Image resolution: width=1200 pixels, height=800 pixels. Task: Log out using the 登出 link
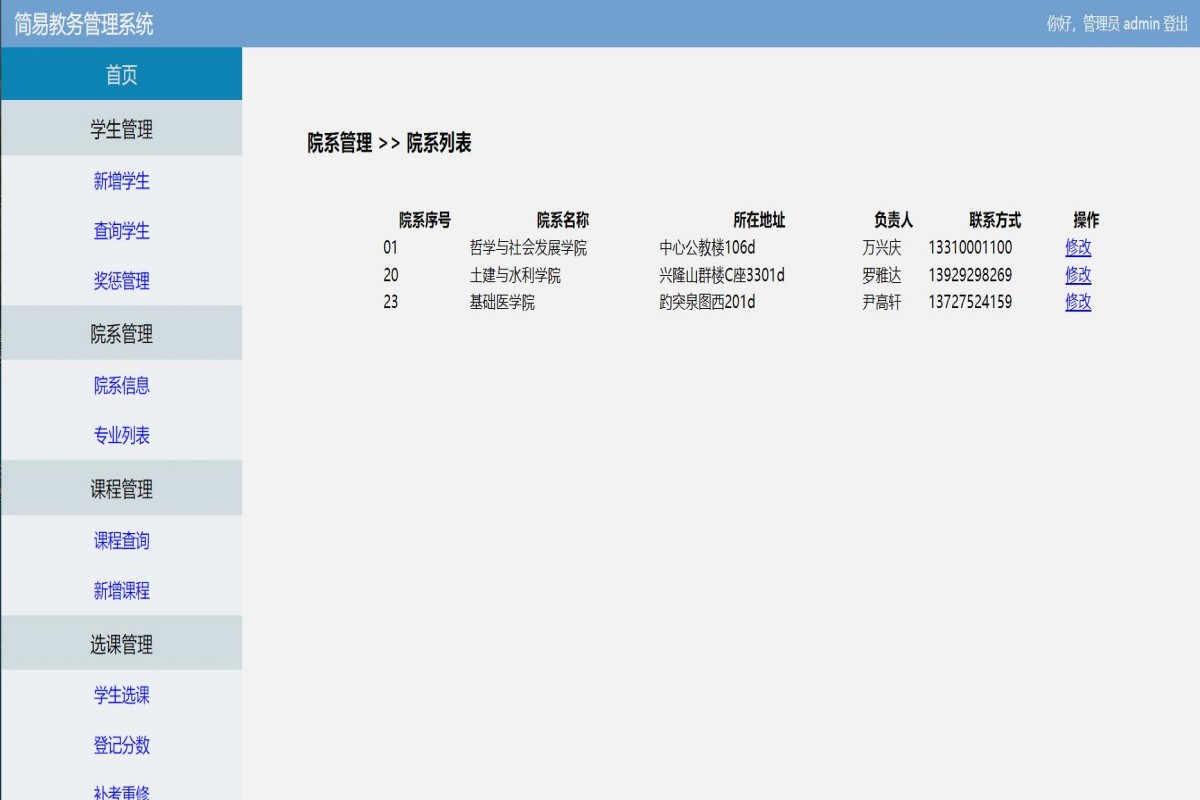coord(1174,22)
